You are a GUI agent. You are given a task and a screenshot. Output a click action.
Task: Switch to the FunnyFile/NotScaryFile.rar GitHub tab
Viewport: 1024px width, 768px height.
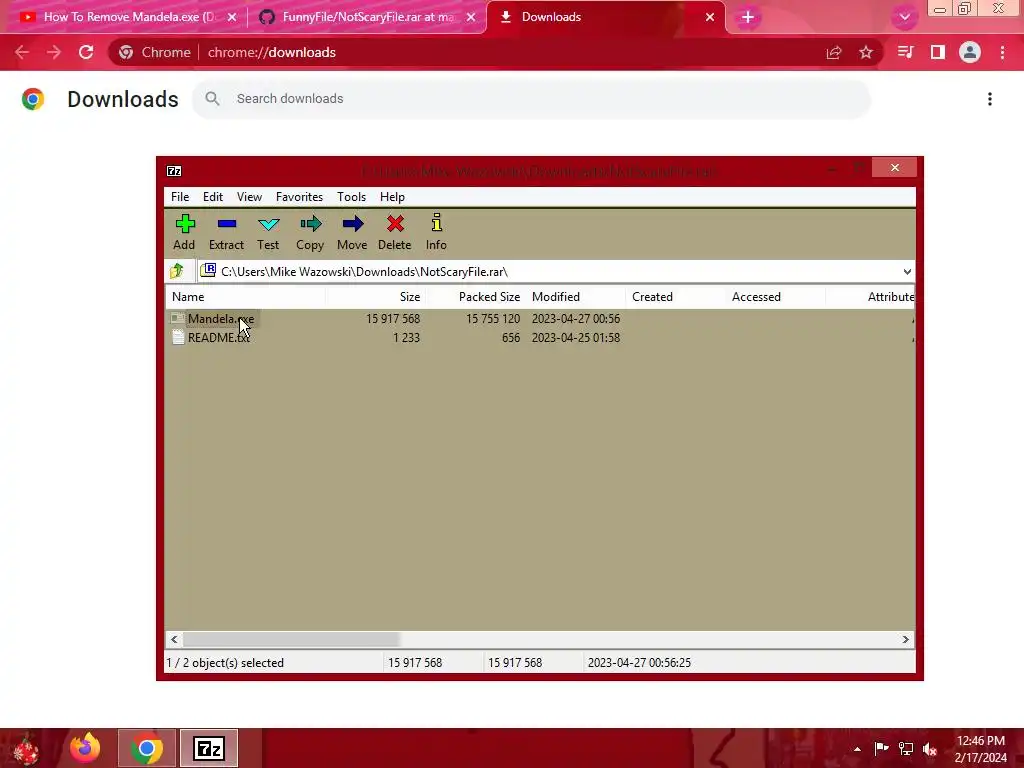(368, 17)
